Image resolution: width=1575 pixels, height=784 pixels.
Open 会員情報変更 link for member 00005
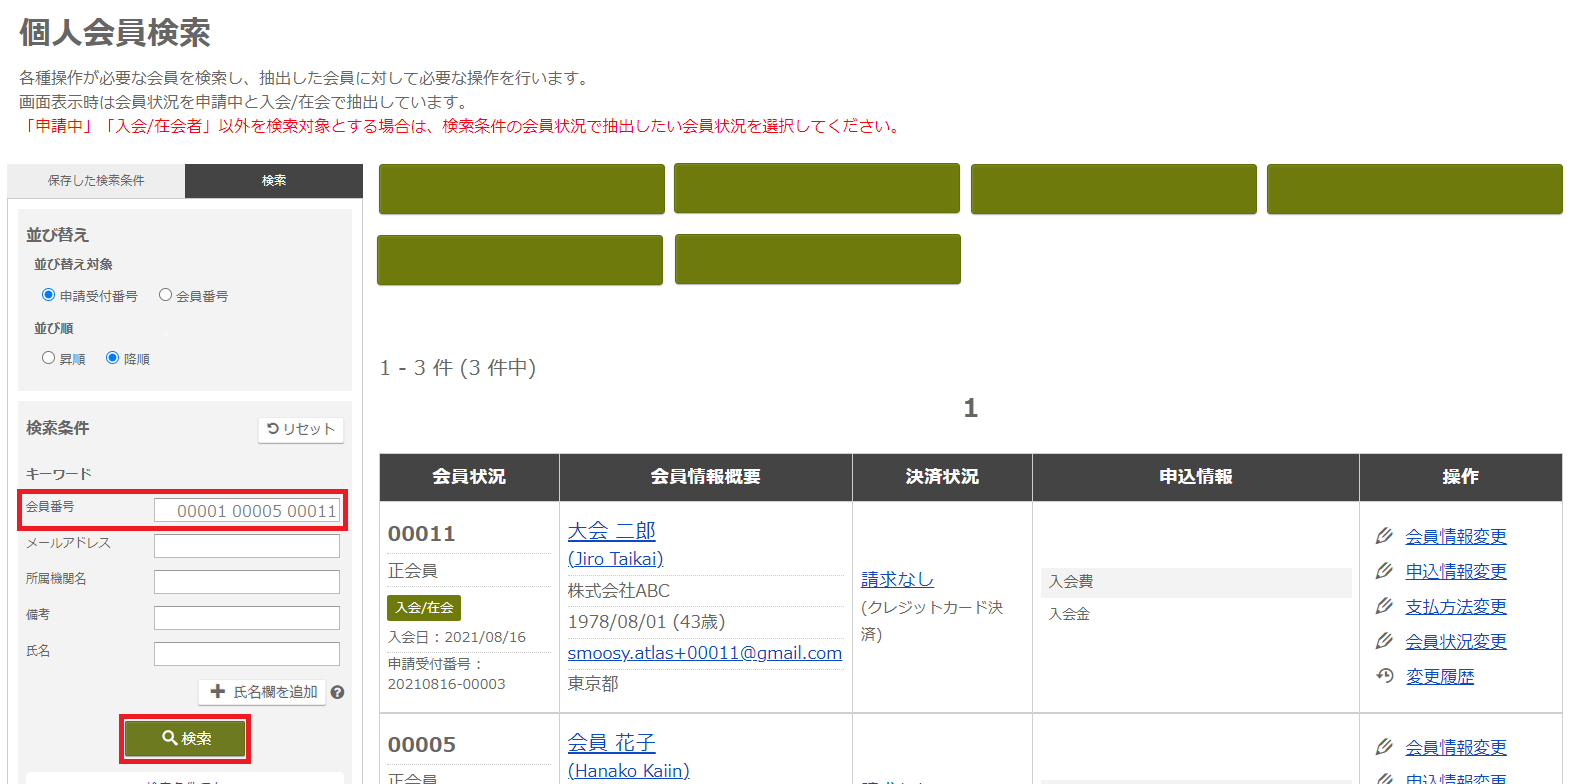click(1456, 748)
